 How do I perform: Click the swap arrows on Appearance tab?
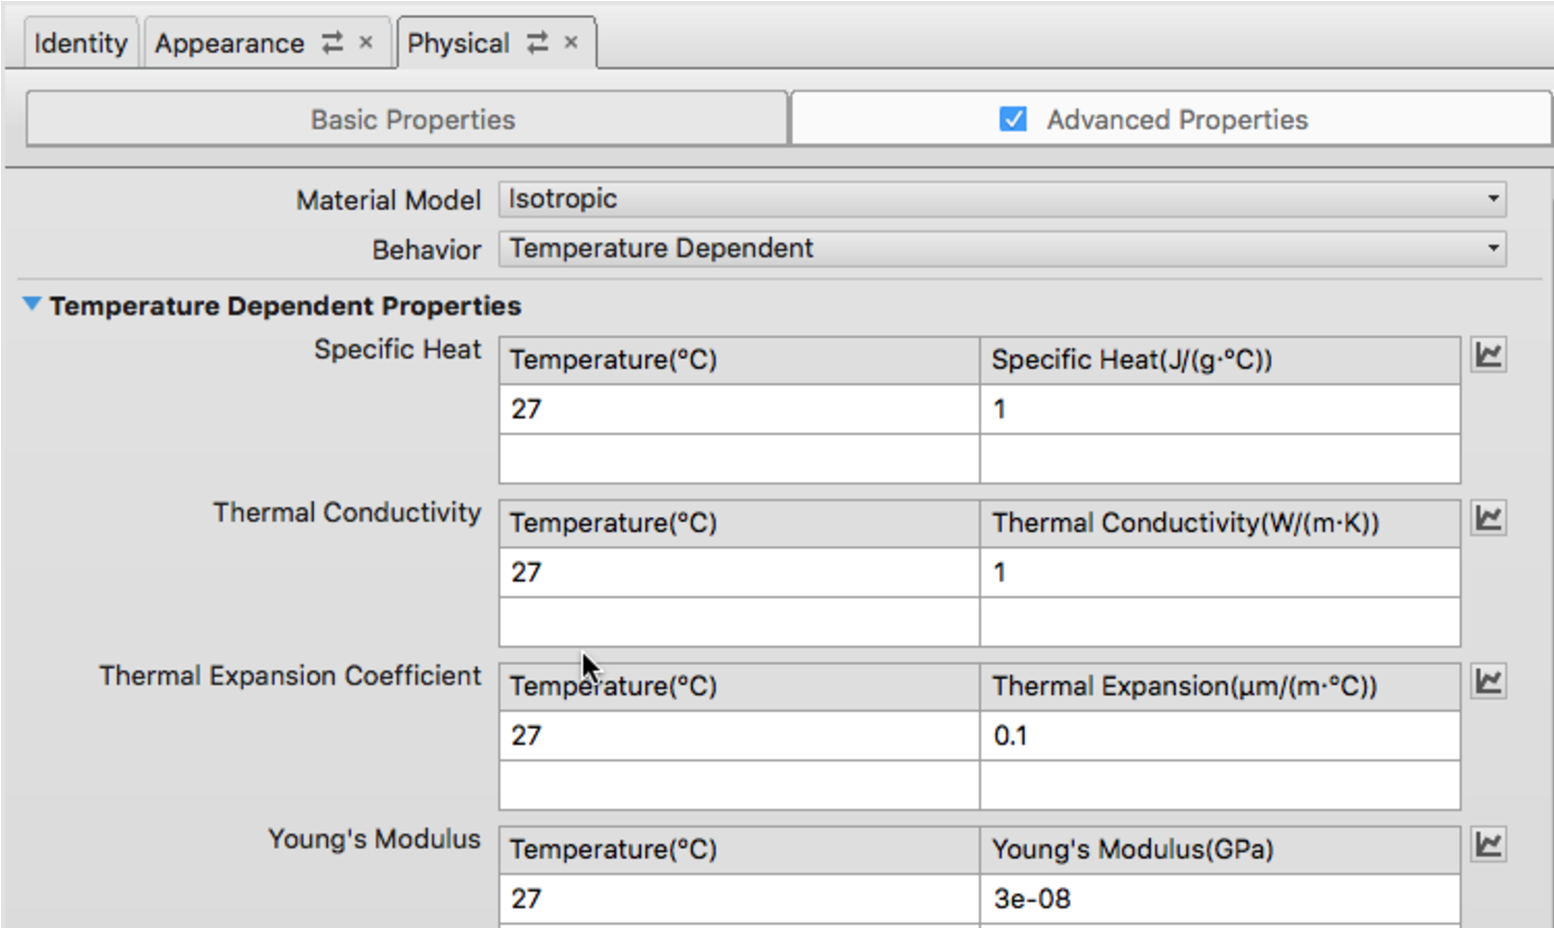point(332,42)
